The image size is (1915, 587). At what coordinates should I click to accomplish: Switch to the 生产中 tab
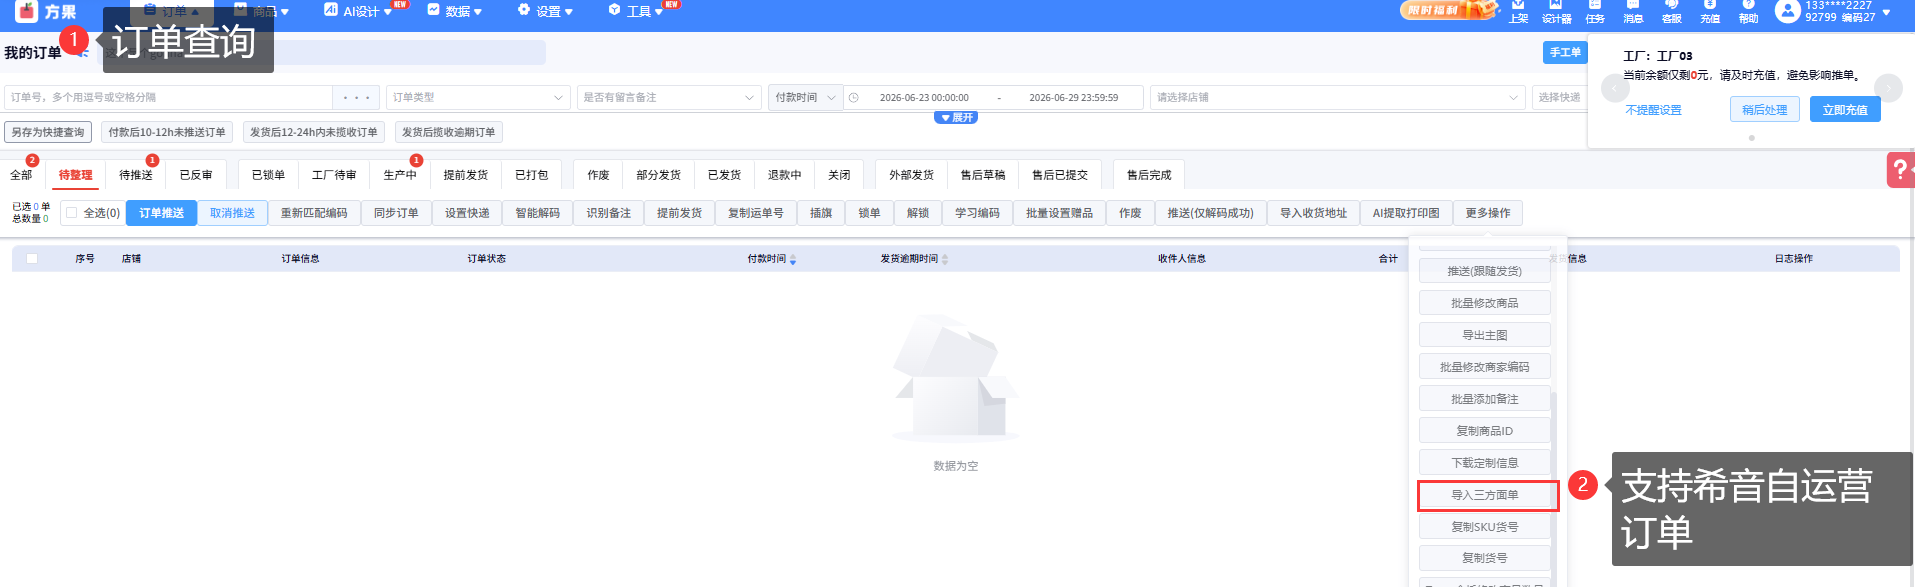pyautogui.click(x=400, y=175)
